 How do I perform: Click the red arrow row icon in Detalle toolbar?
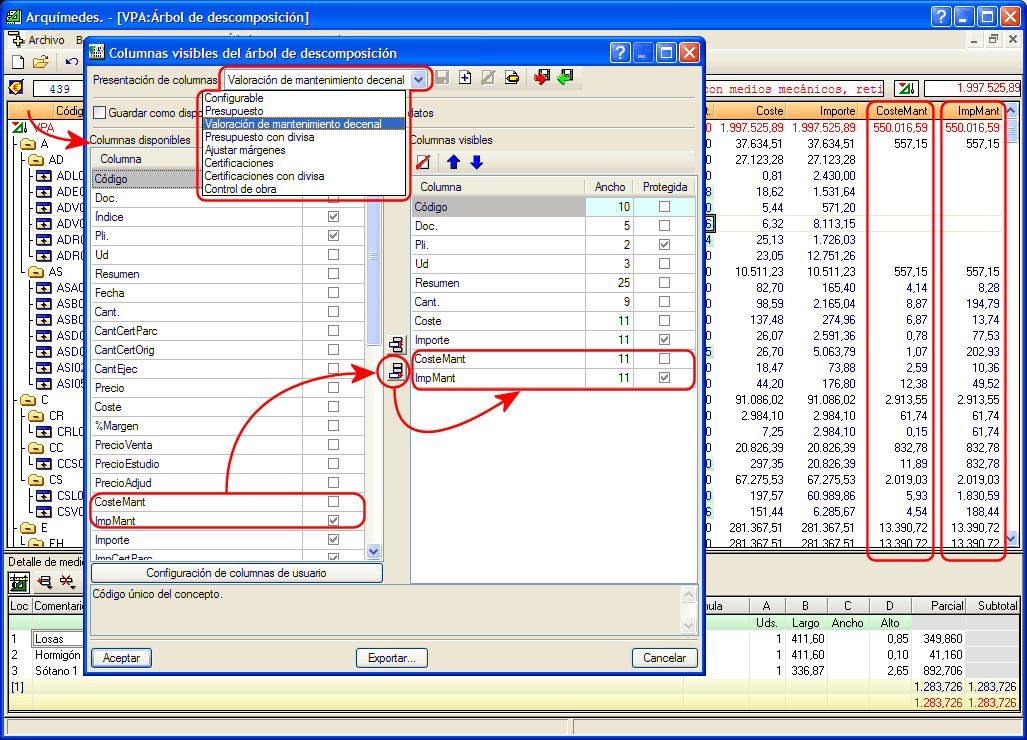point(45,582)
